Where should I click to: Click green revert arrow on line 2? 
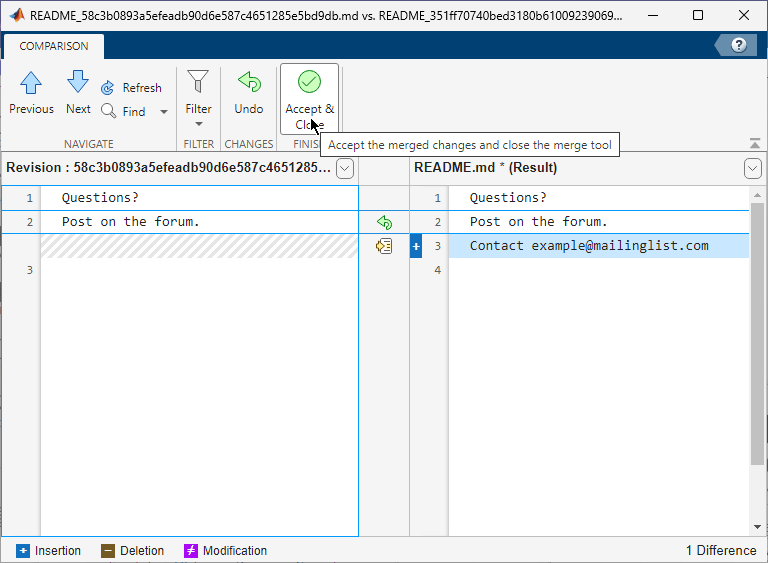[x=384, y=222]
